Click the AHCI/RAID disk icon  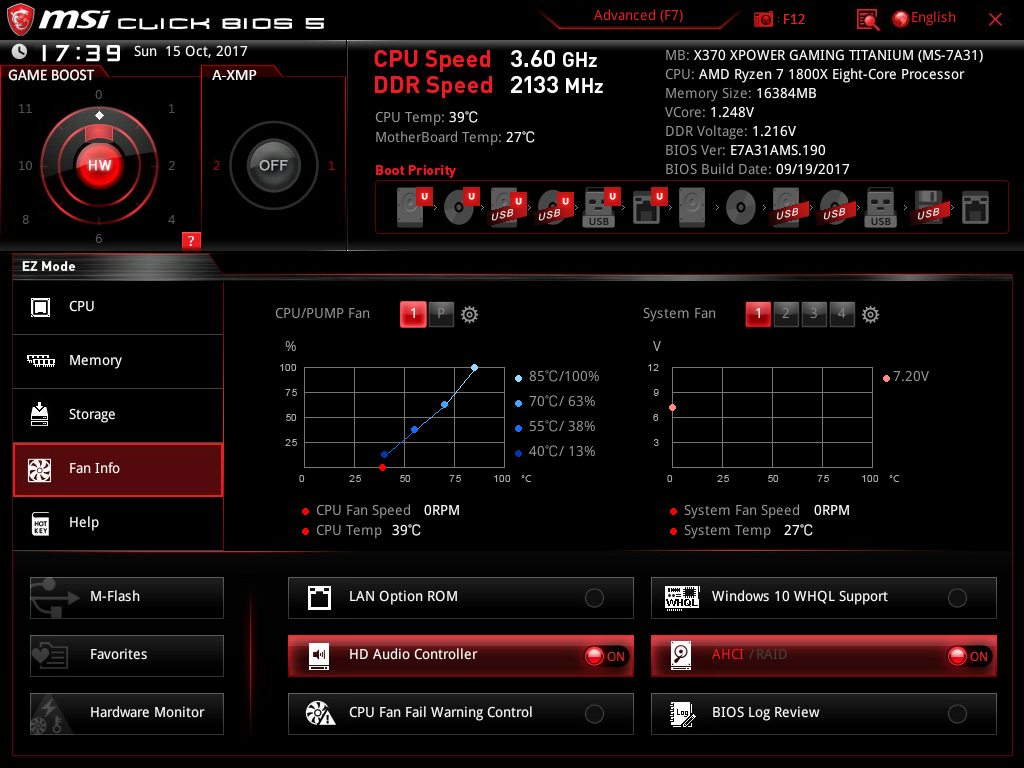point(681,655)
